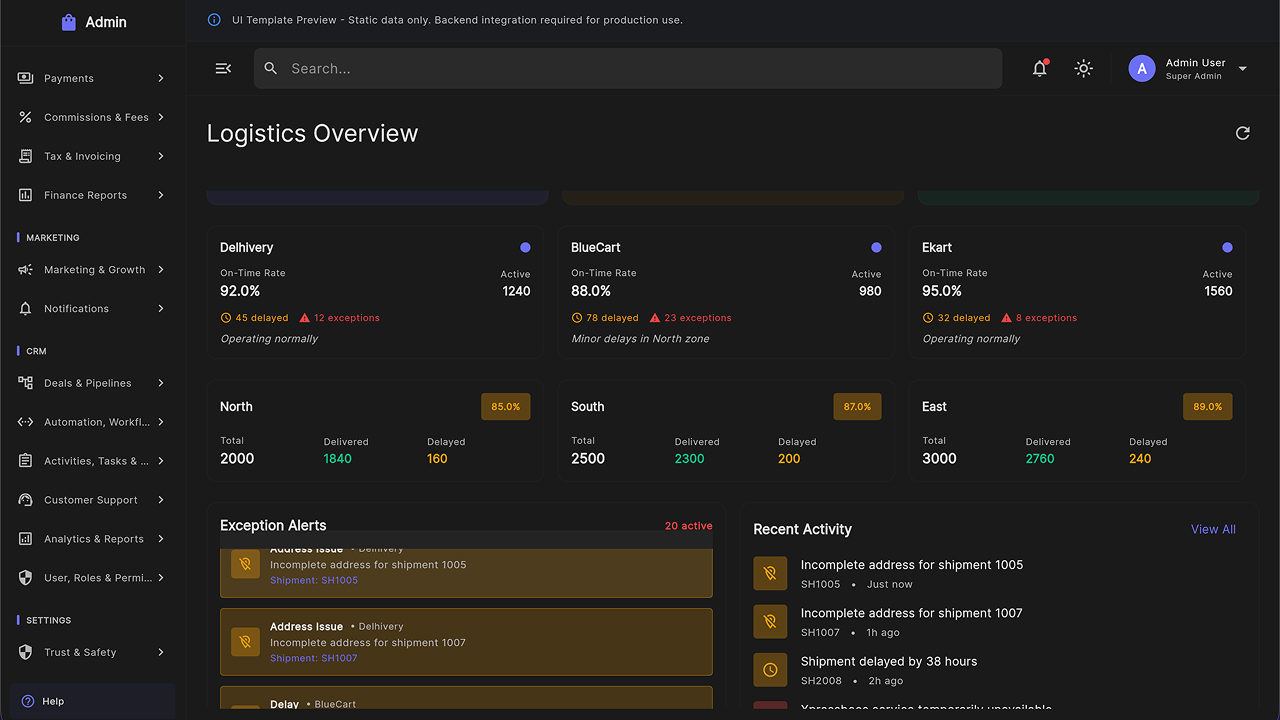
Task: Open Customer Support menu
Action: coord(92,500)
